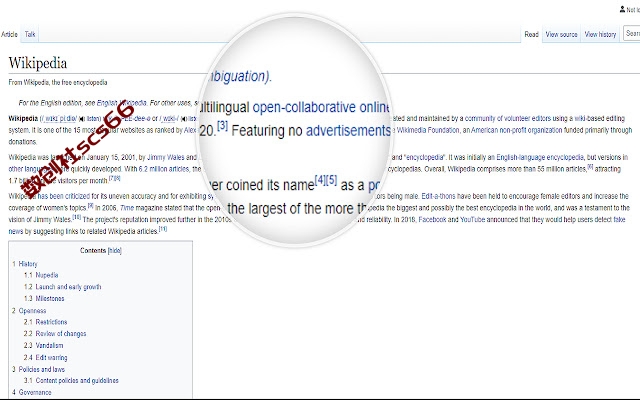Follow the 'wiki-based editing' link

click(x=600, y=118)
